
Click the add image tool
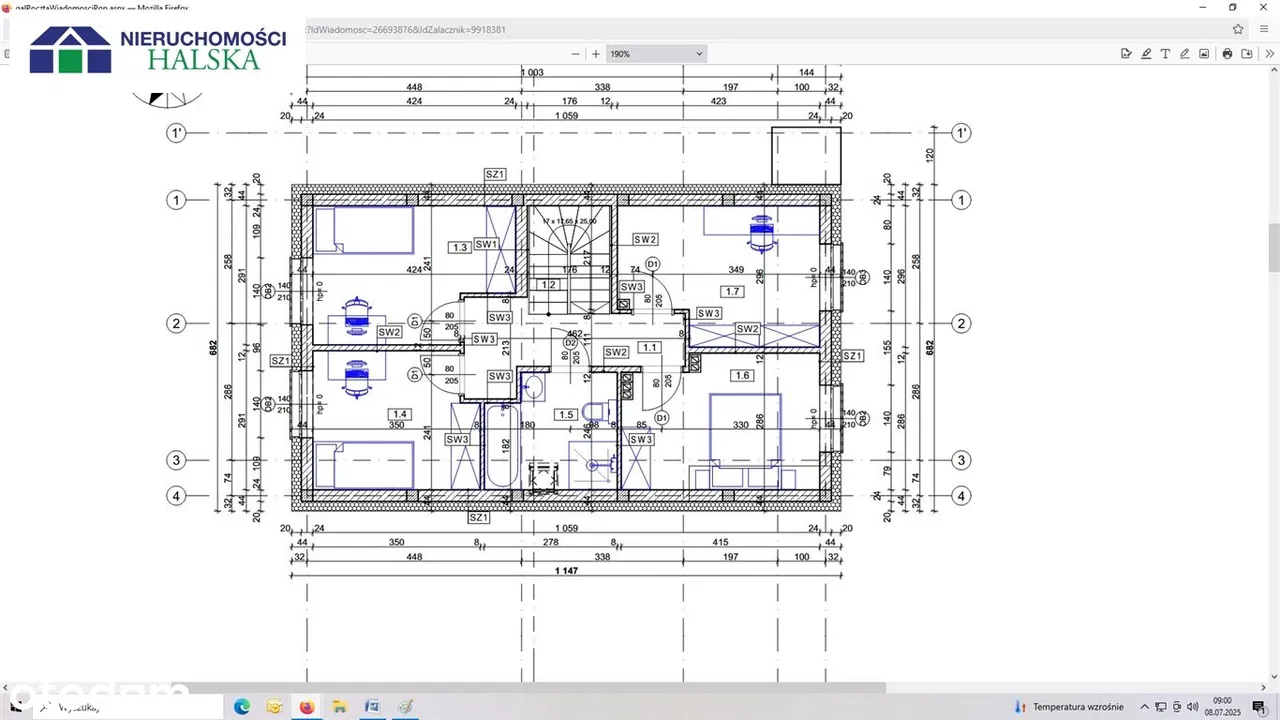pos(1204,54)
